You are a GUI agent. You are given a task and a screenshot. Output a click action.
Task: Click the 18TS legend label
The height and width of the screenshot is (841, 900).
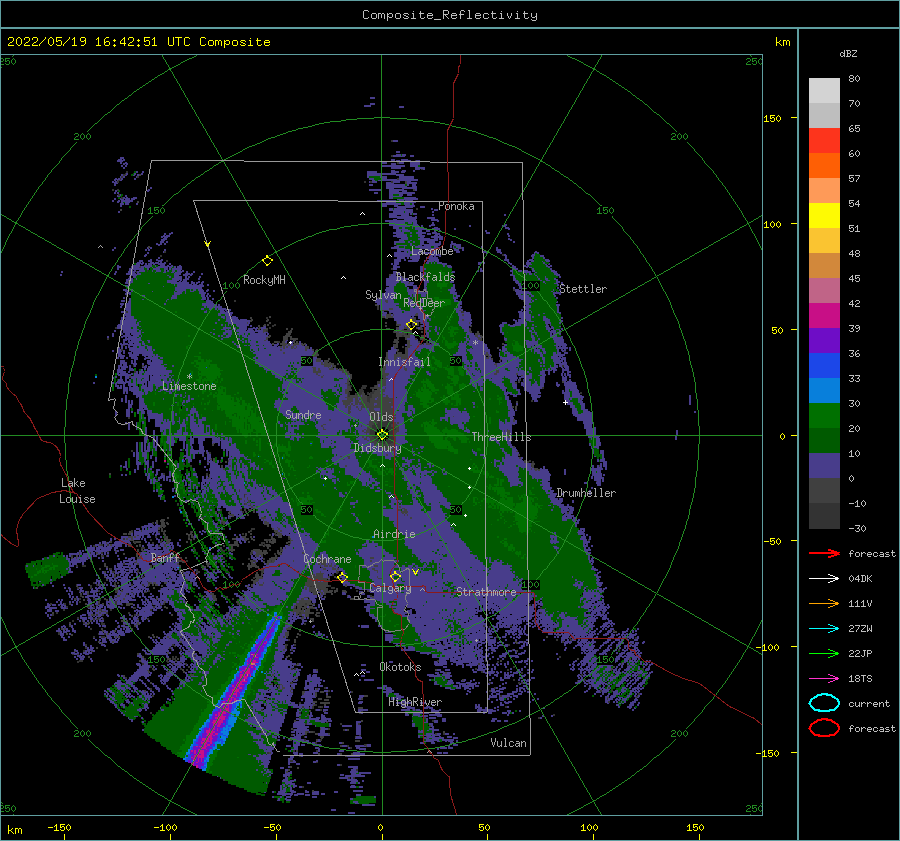coord(860,679)
